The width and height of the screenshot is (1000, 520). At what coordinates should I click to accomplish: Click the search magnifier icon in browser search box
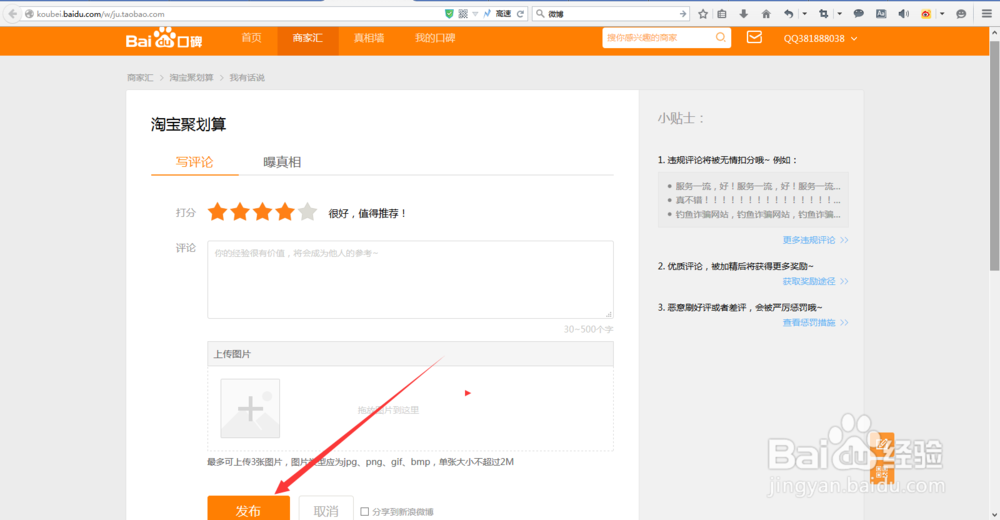(540, 13)
